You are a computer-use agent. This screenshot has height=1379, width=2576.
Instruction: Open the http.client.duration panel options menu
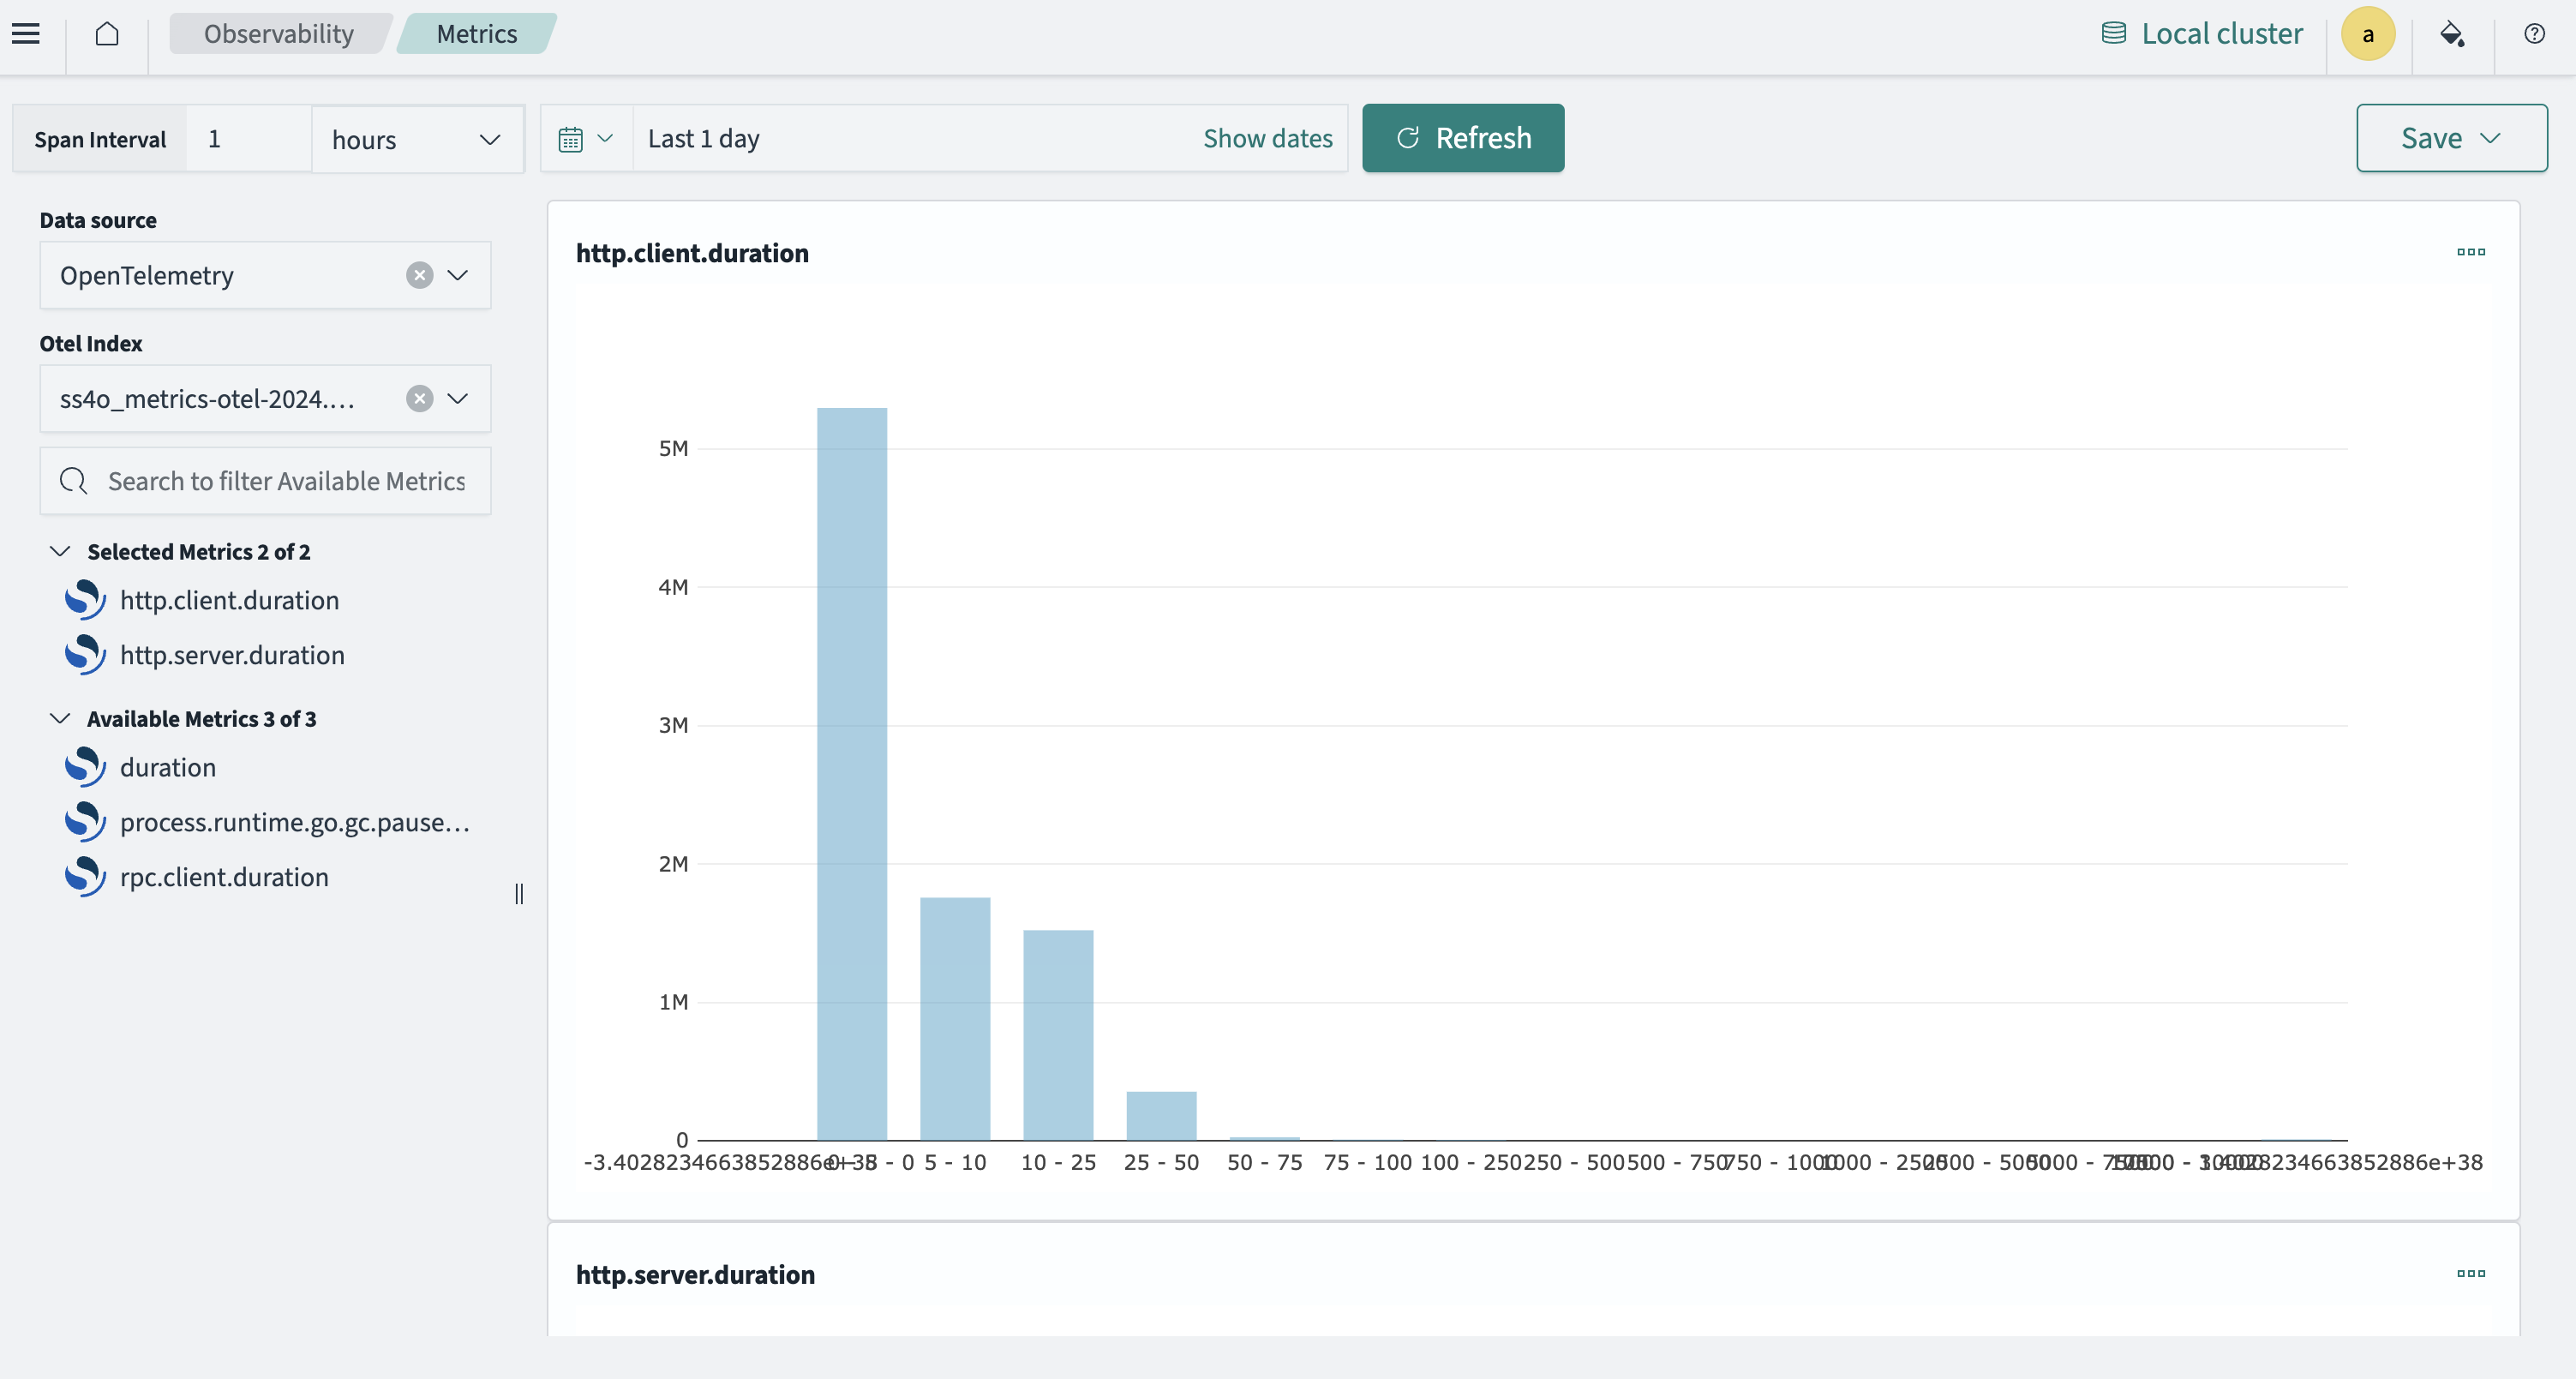(2471, 252)
